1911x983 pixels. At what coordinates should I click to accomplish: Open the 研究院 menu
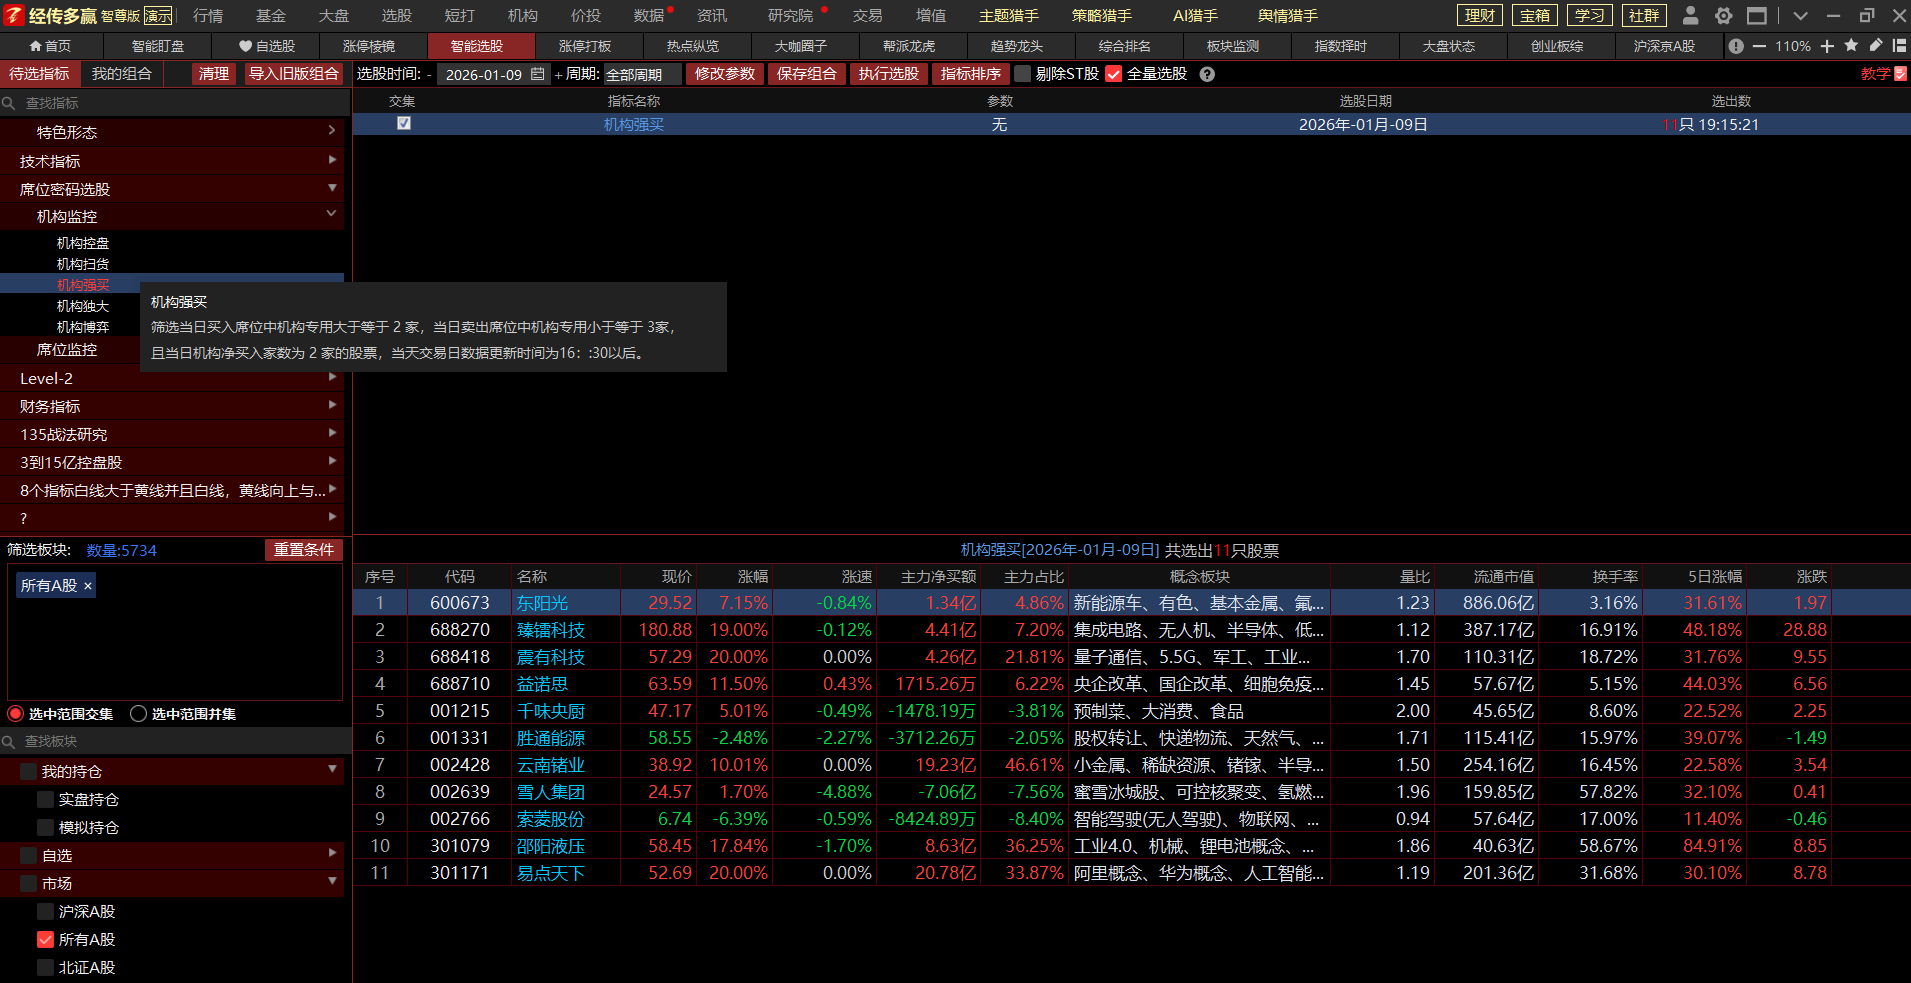pyautogui.click(x=790, y=16)
